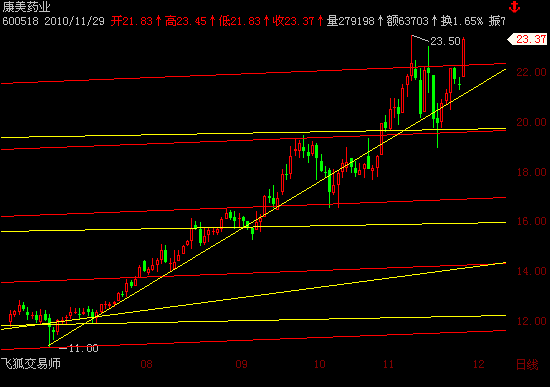The image size is (550, 387).
Task: Click the 量279198 volume field
Action: point(350,21)
